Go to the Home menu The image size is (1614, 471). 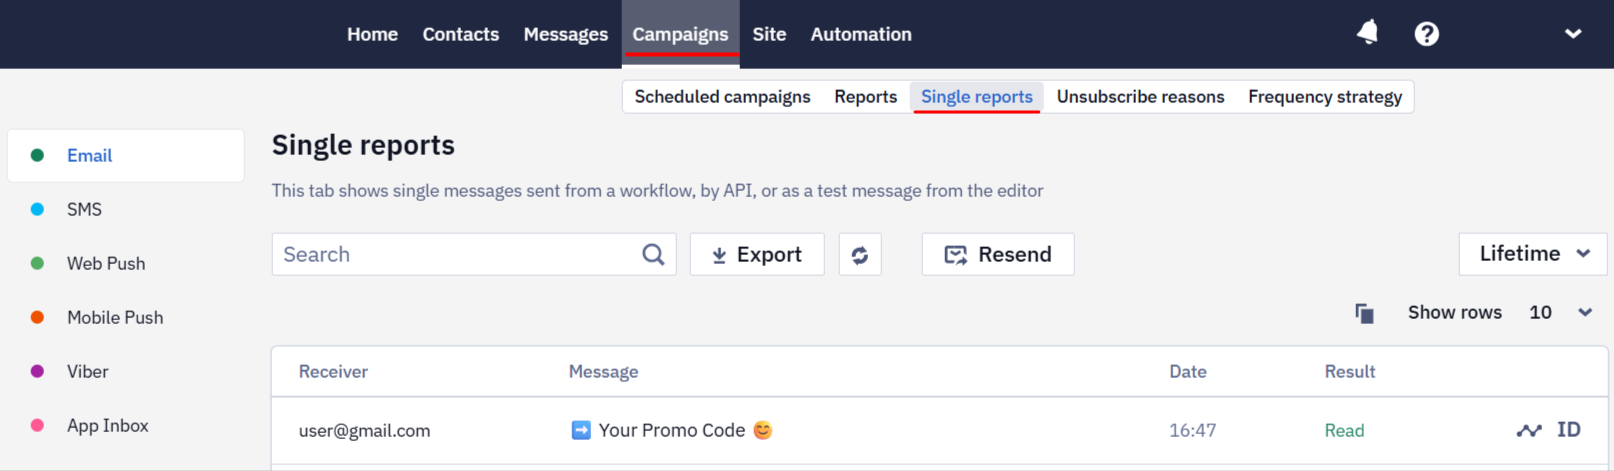tap(372, 34)
